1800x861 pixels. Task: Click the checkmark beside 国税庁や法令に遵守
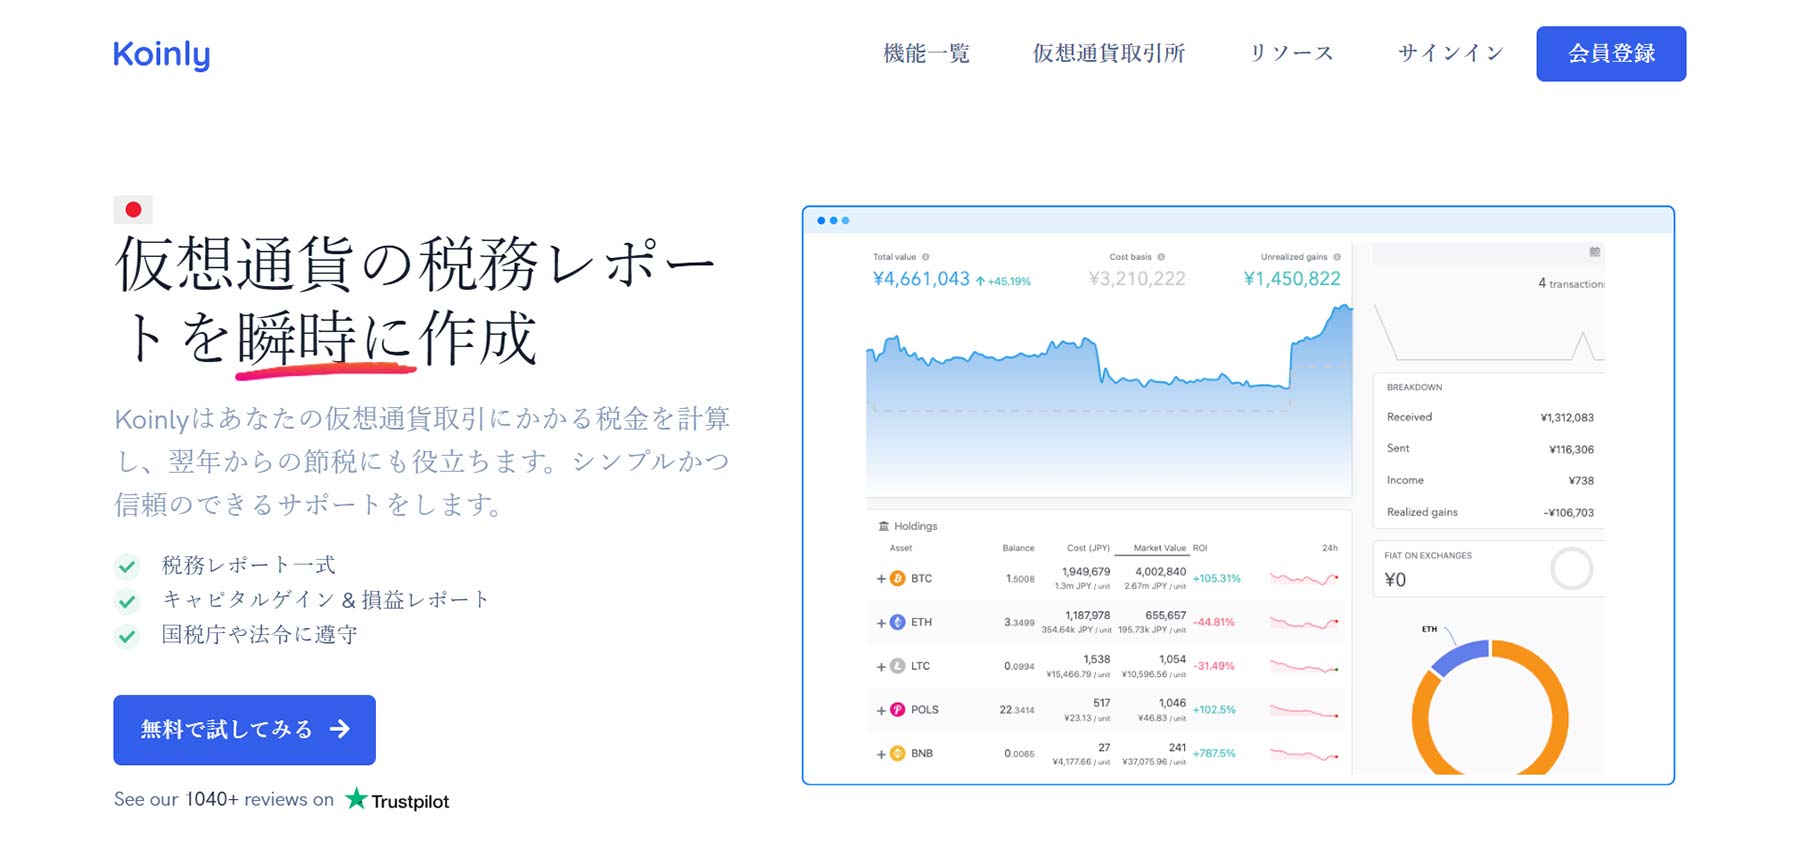(x=127, y=636)
